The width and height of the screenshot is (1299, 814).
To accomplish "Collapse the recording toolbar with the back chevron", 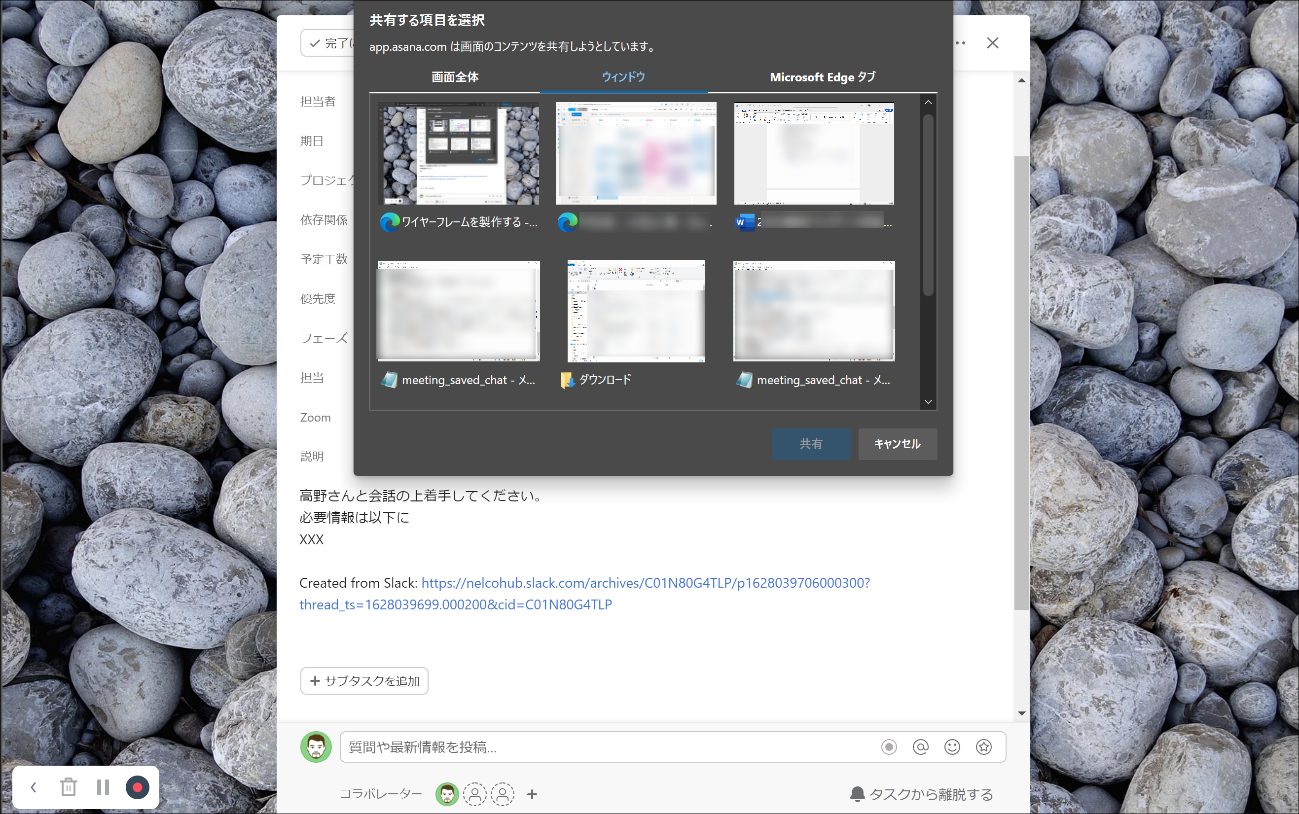I will point(33,787).
